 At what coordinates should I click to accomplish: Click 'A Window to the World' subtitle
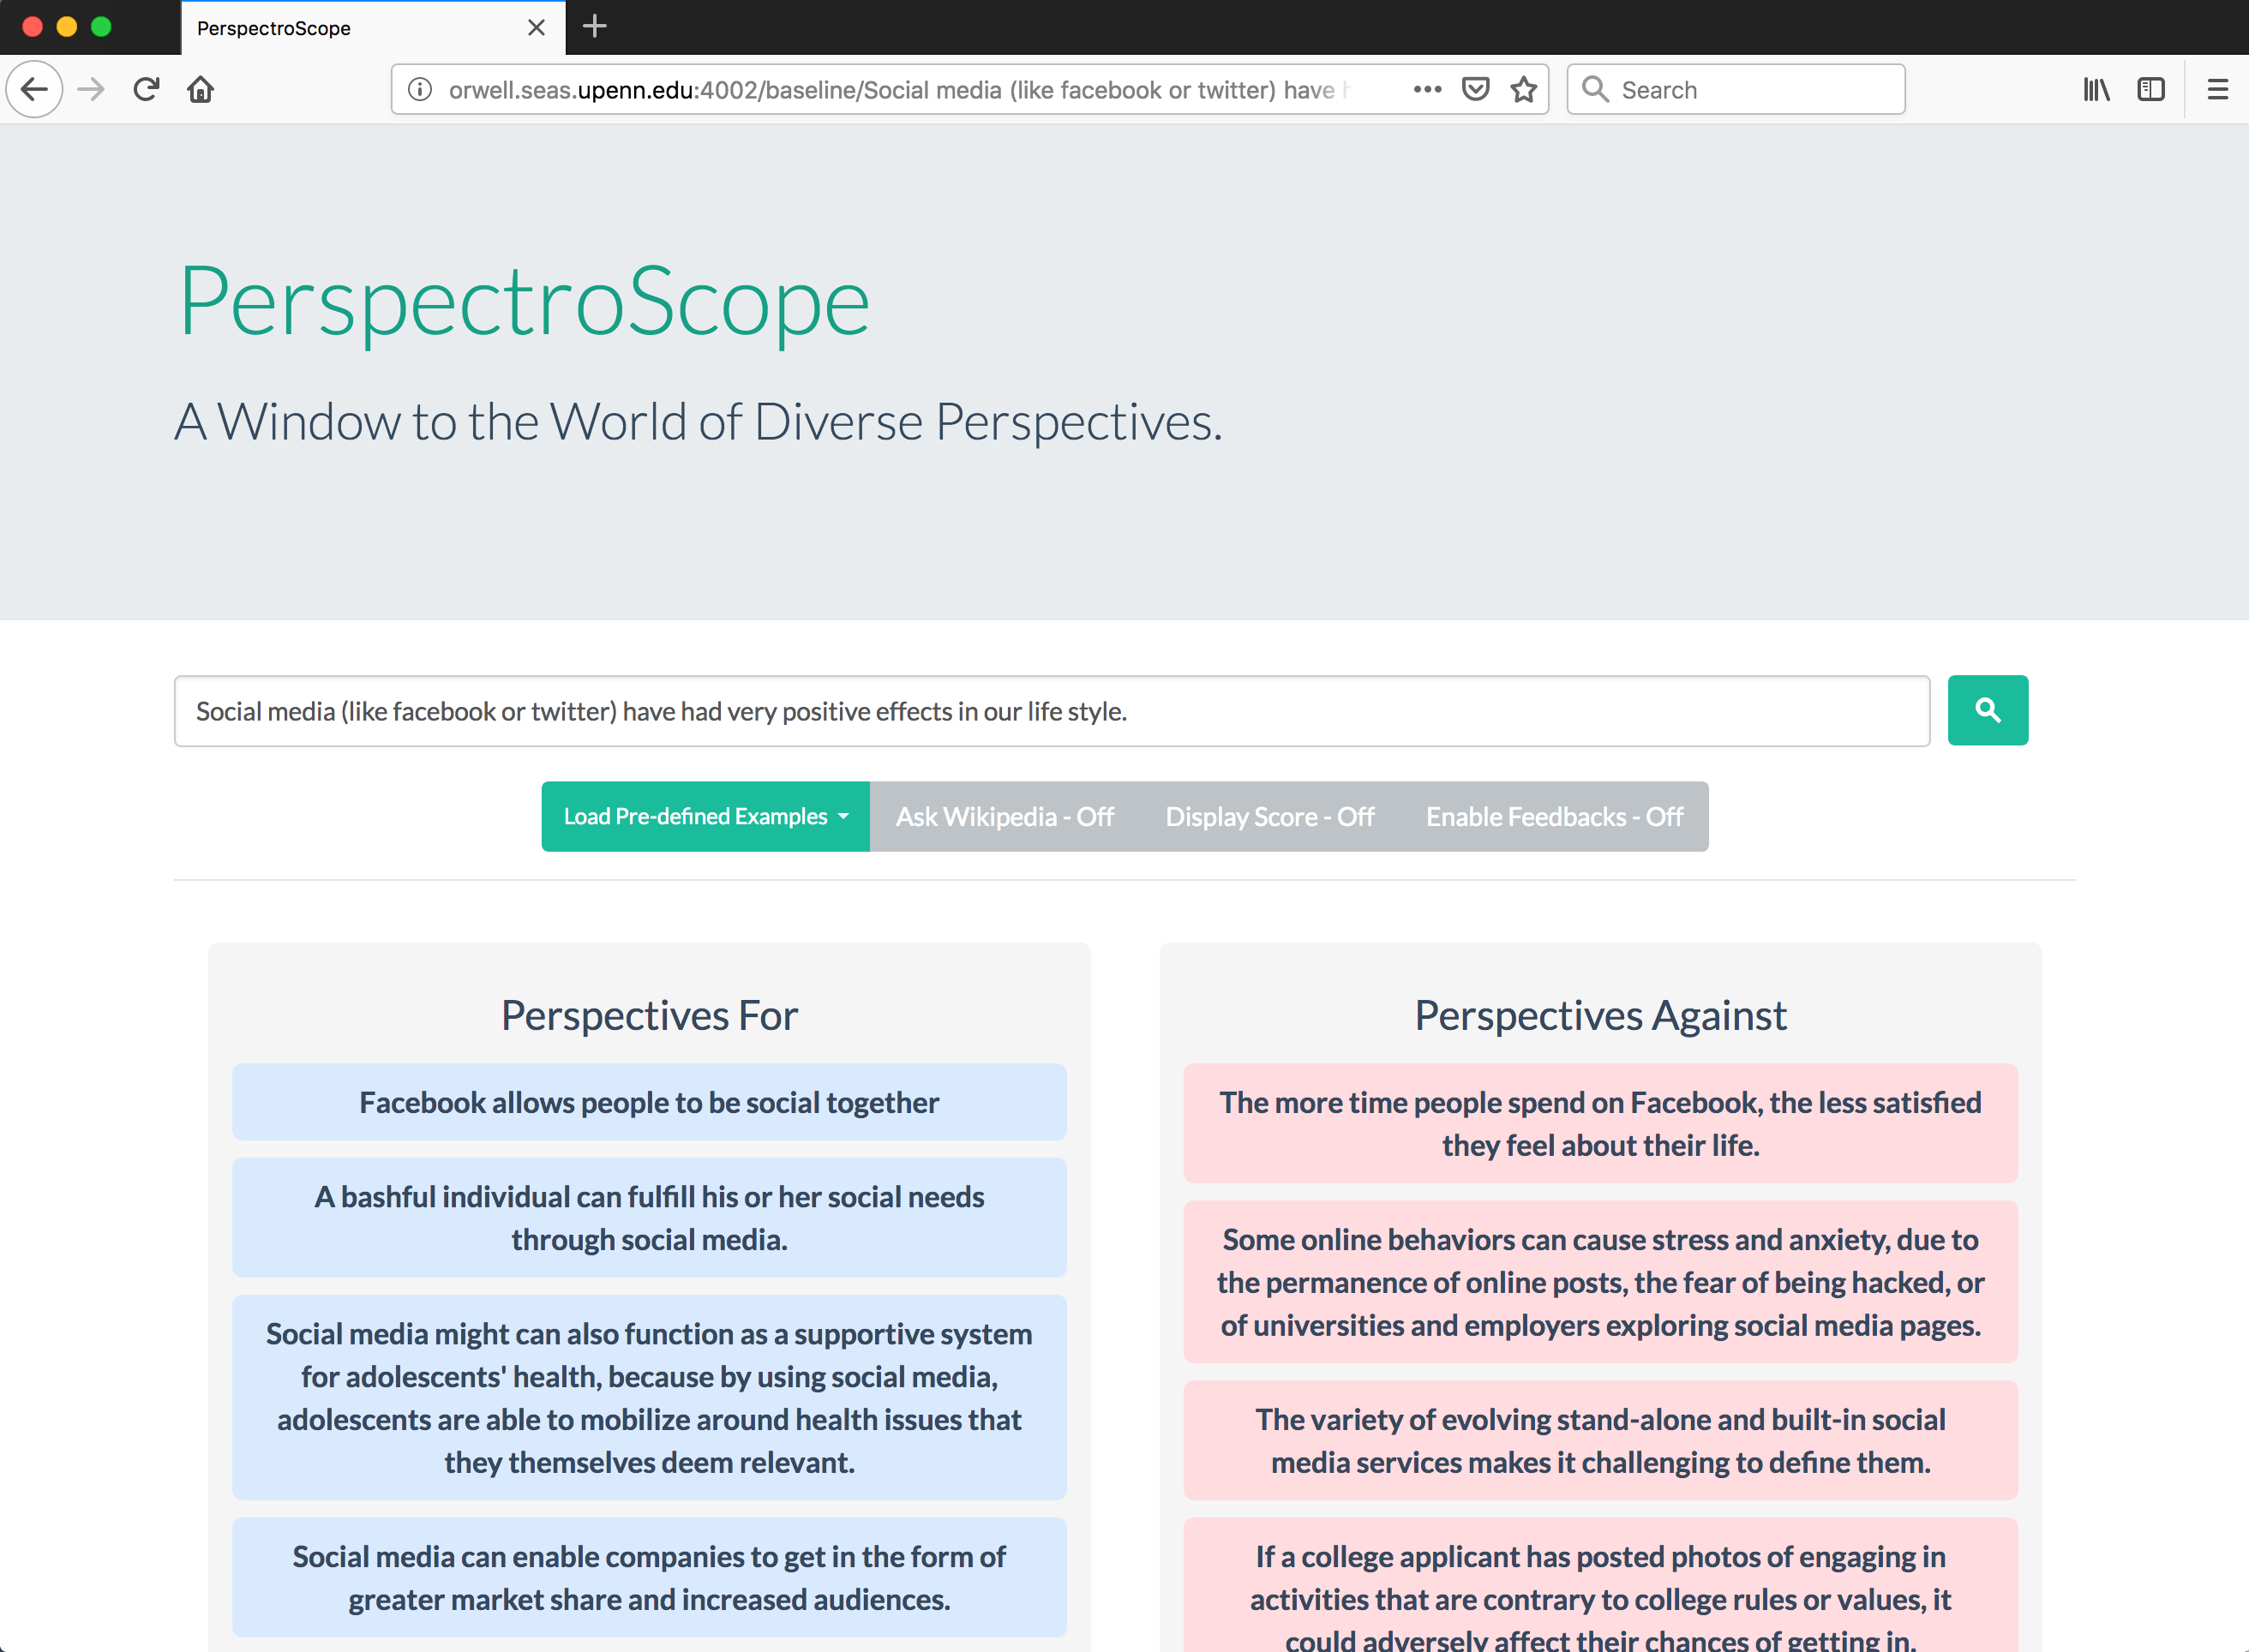pyautogui.click(x=698, y=421)
